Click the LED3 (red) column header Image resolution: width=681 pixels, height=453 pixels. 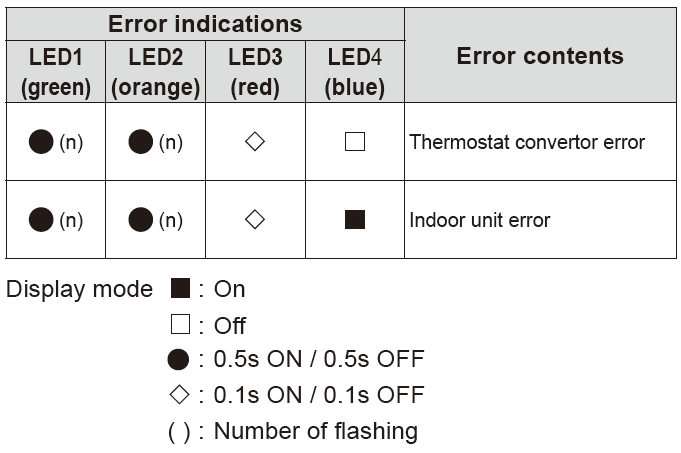click(255, 72)
